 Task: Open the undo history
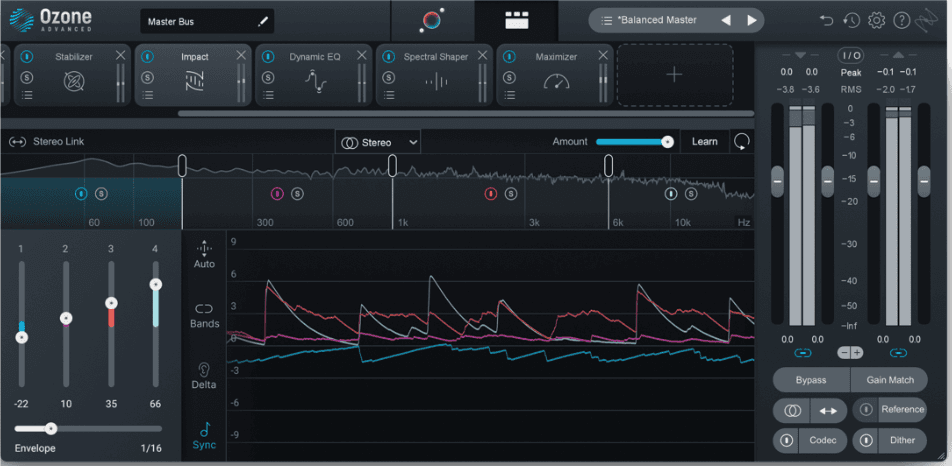[x=851, y=21]
